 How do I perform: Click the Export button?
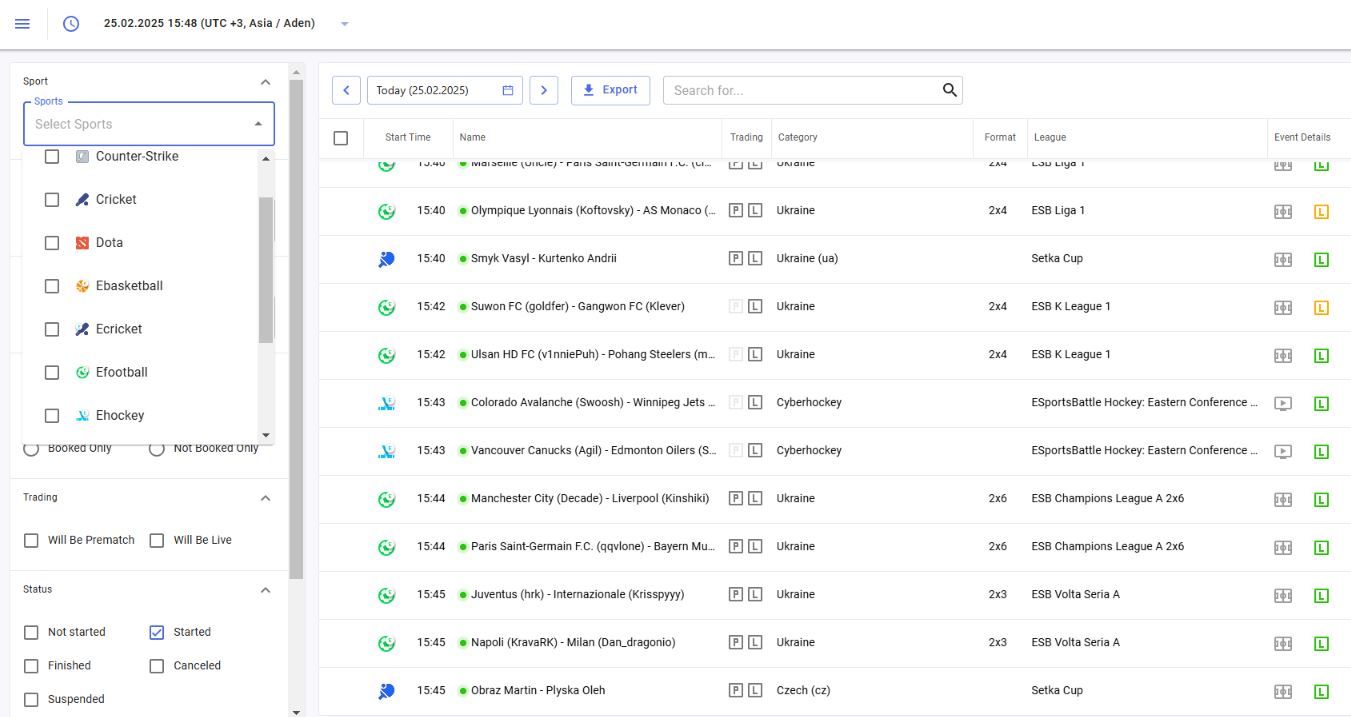(x=610, y=90)
